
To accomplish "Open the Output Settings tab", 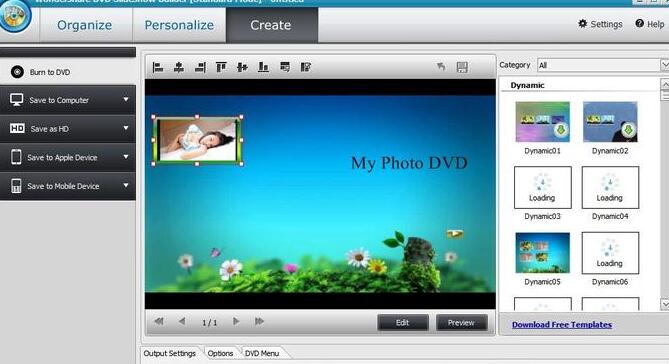I will point(169,353).
